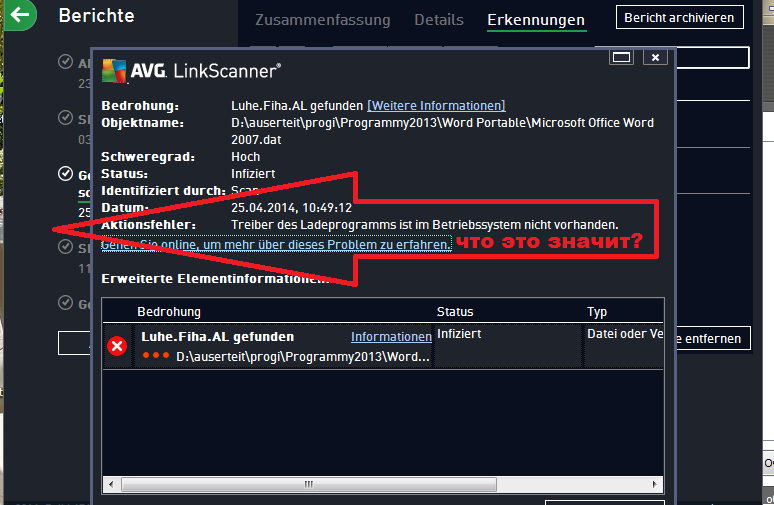
Task: Click the bottom report checkmark icon in list
Action: (x=65, y=302)
